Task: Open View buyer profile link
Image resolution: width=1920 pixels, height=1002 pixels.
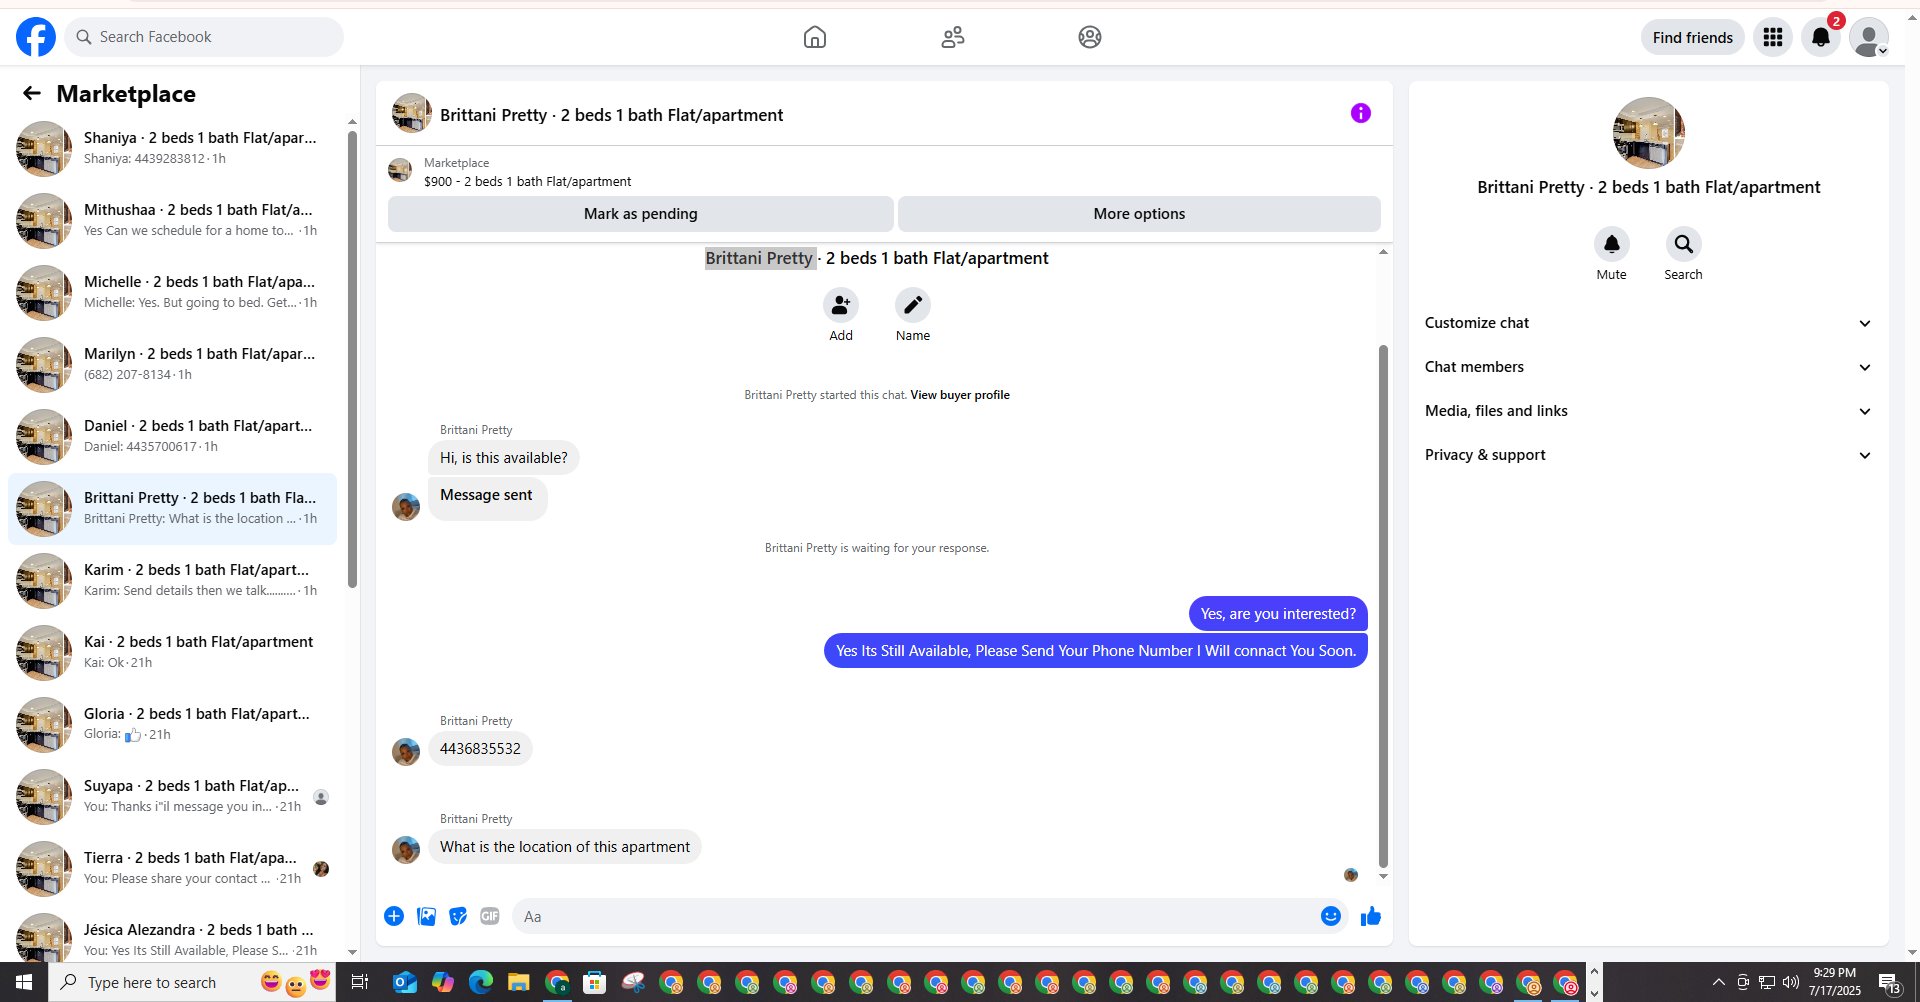Action: [960, 395]
